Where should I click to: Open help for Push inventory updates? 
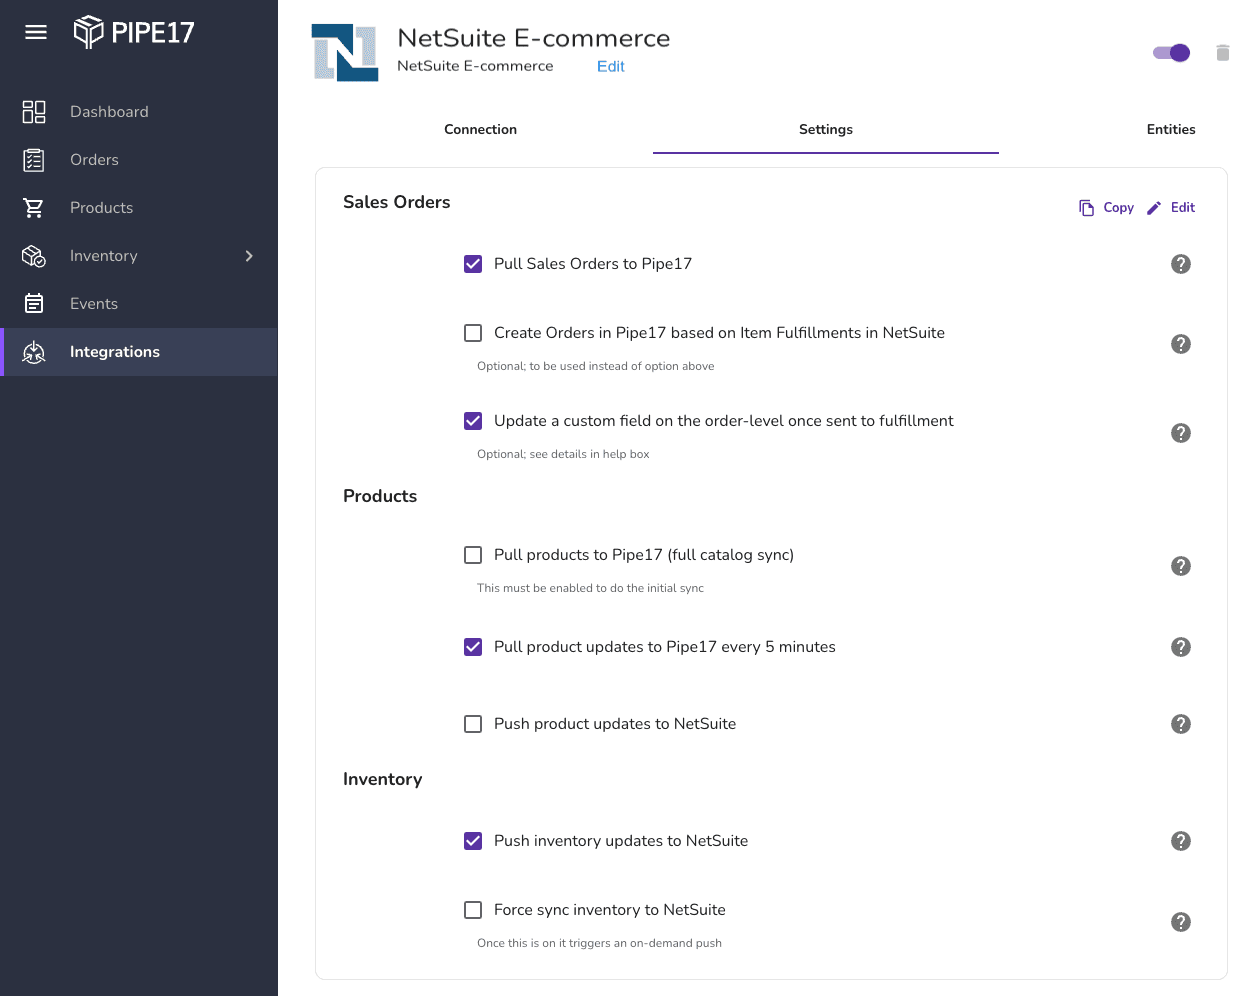pos(1181,841)
